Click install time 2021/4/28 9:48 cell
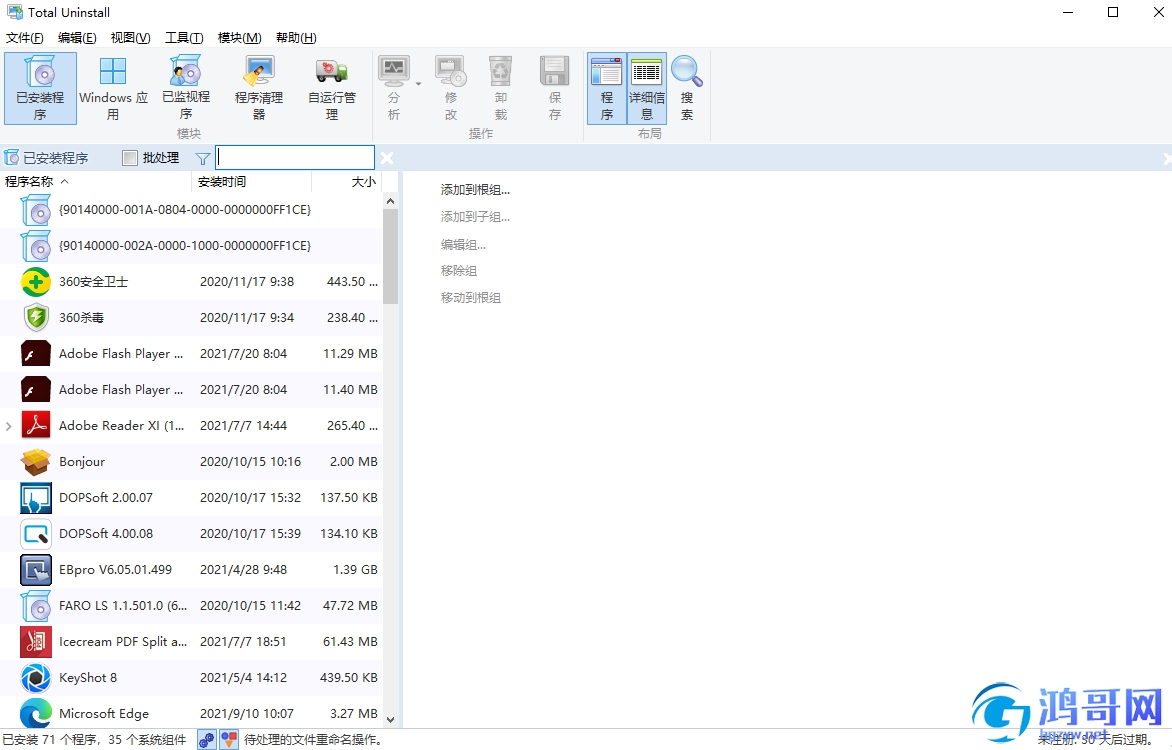This screenshot has height=750, width=1172. pos(244,570)
